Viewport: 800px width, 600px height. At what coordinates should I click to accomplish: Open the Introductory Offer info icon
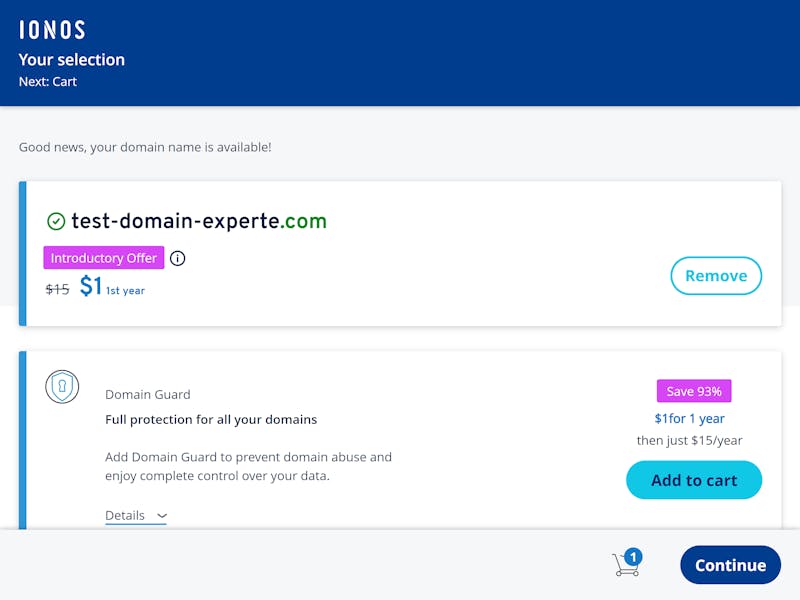178,258
